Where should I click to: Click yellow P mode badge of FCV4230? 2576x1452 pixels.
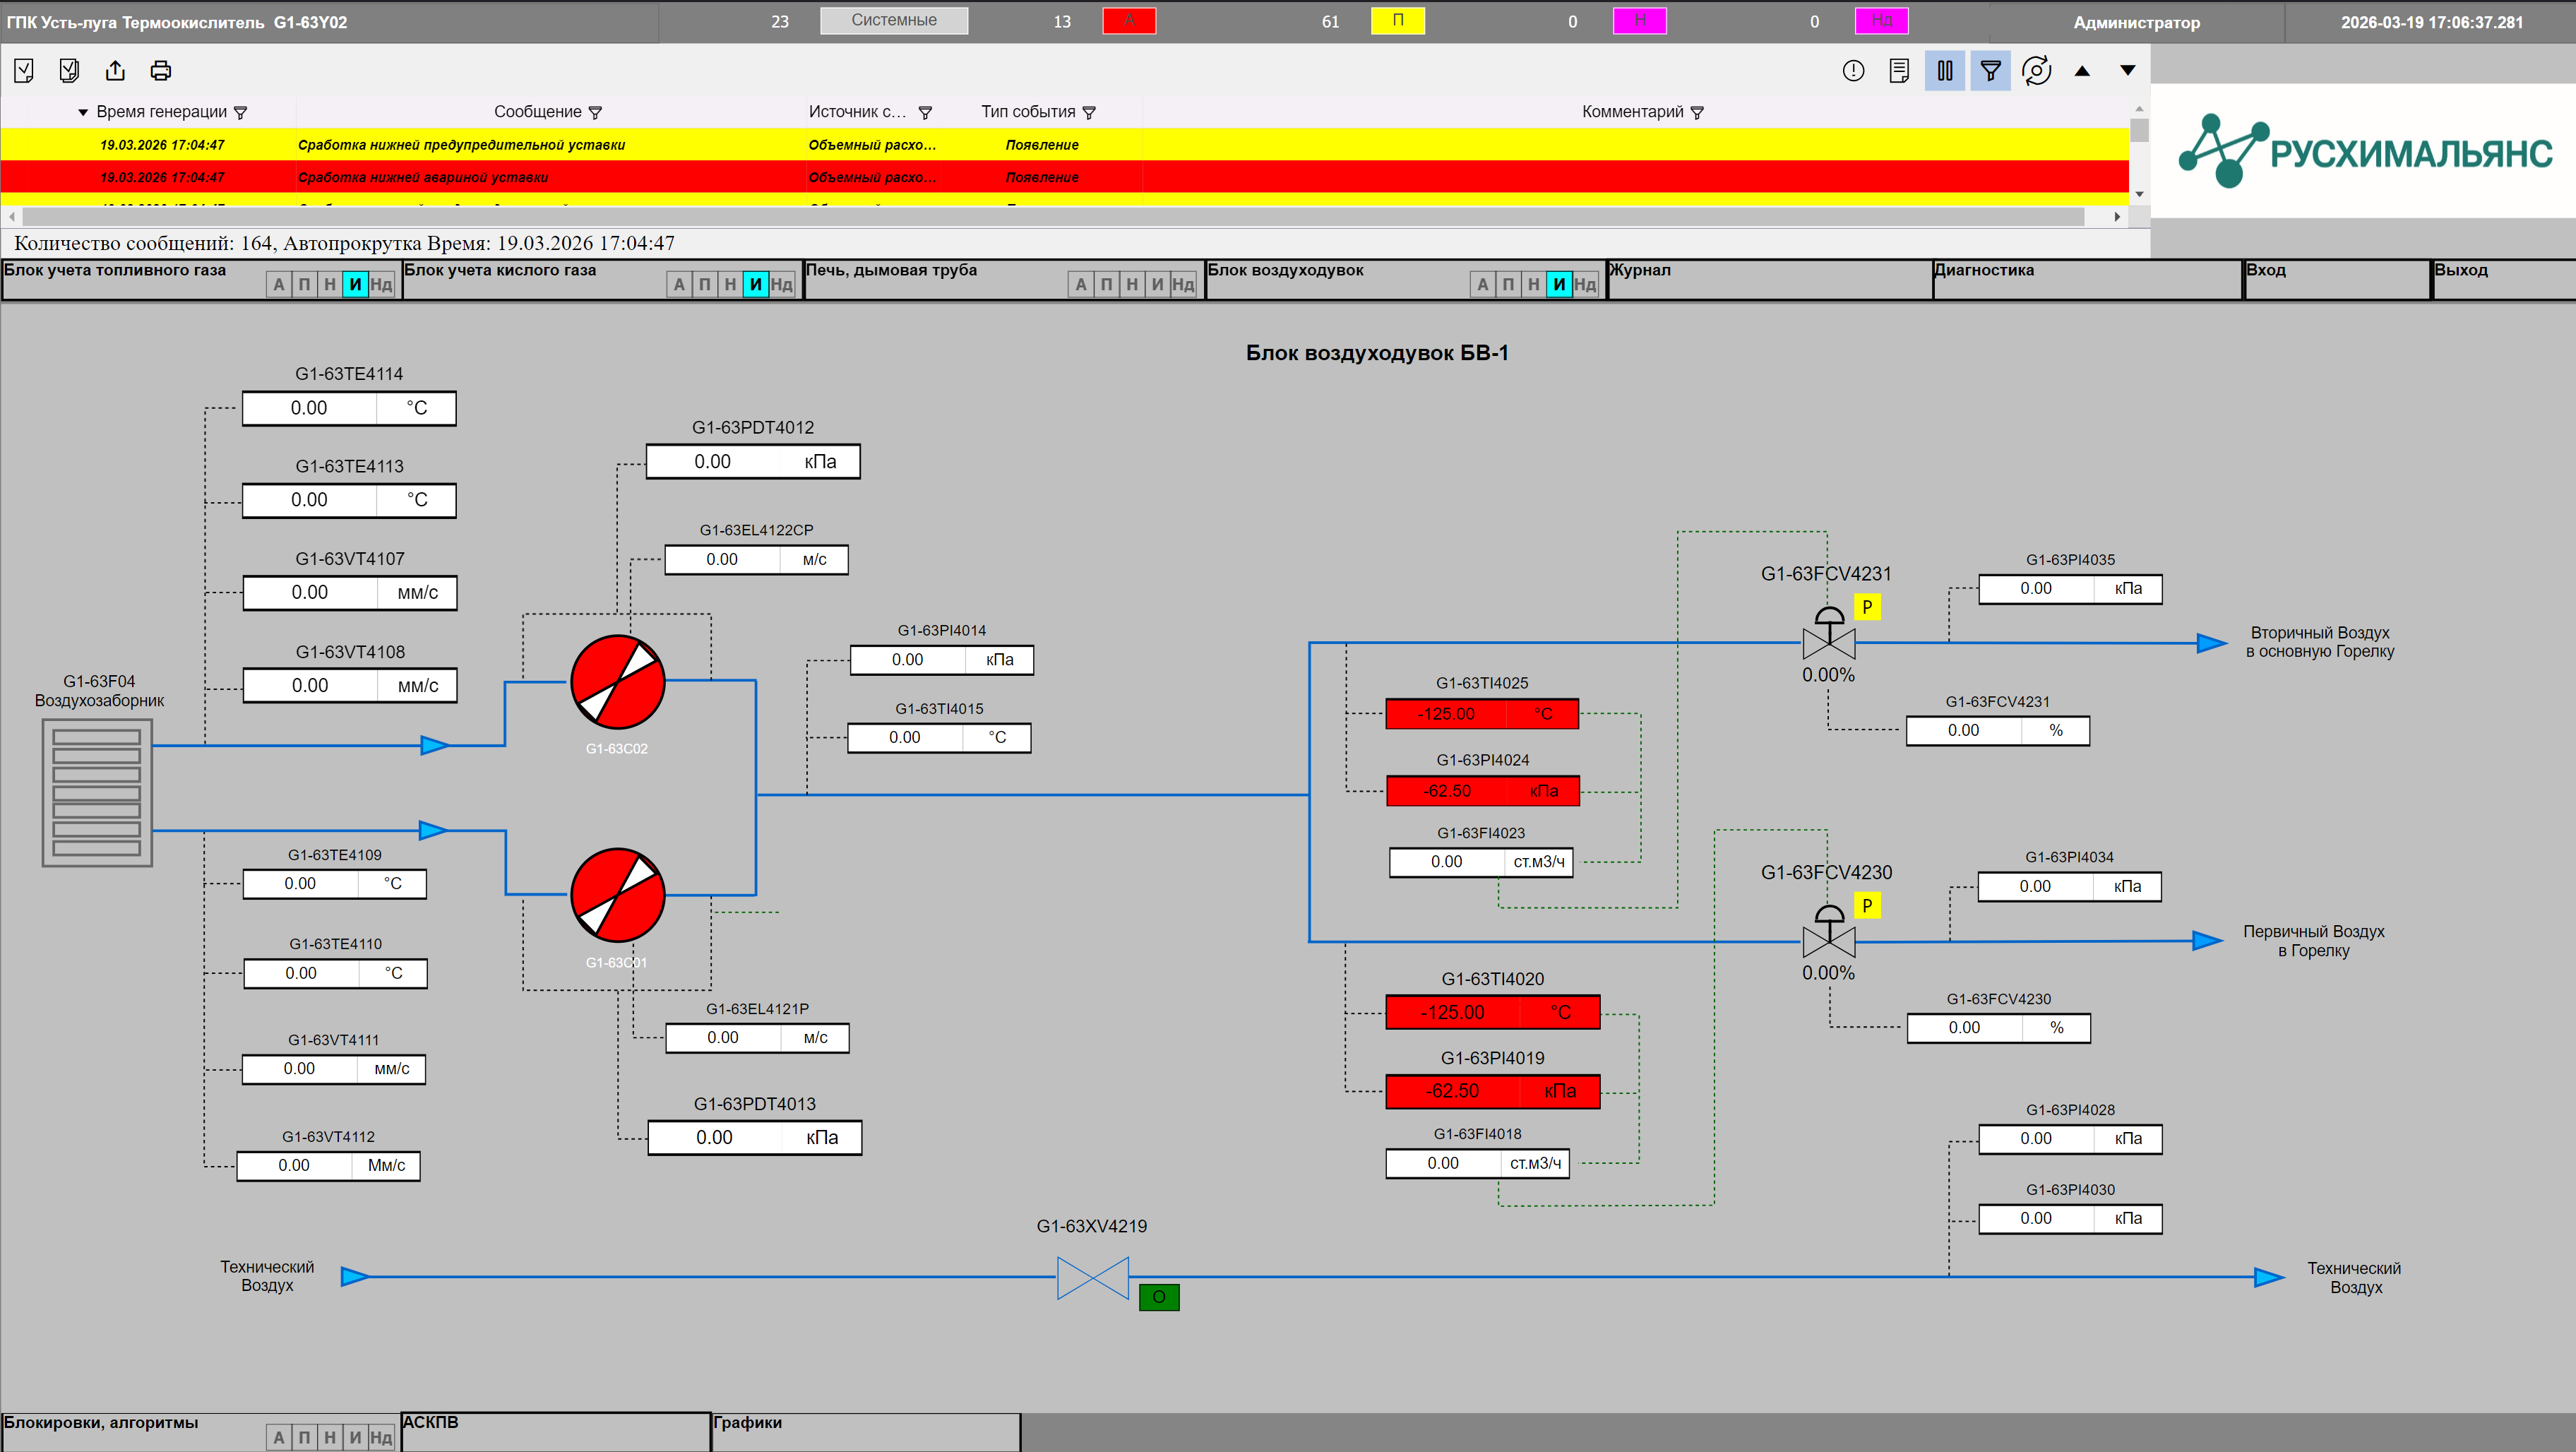pos(1867,906)
